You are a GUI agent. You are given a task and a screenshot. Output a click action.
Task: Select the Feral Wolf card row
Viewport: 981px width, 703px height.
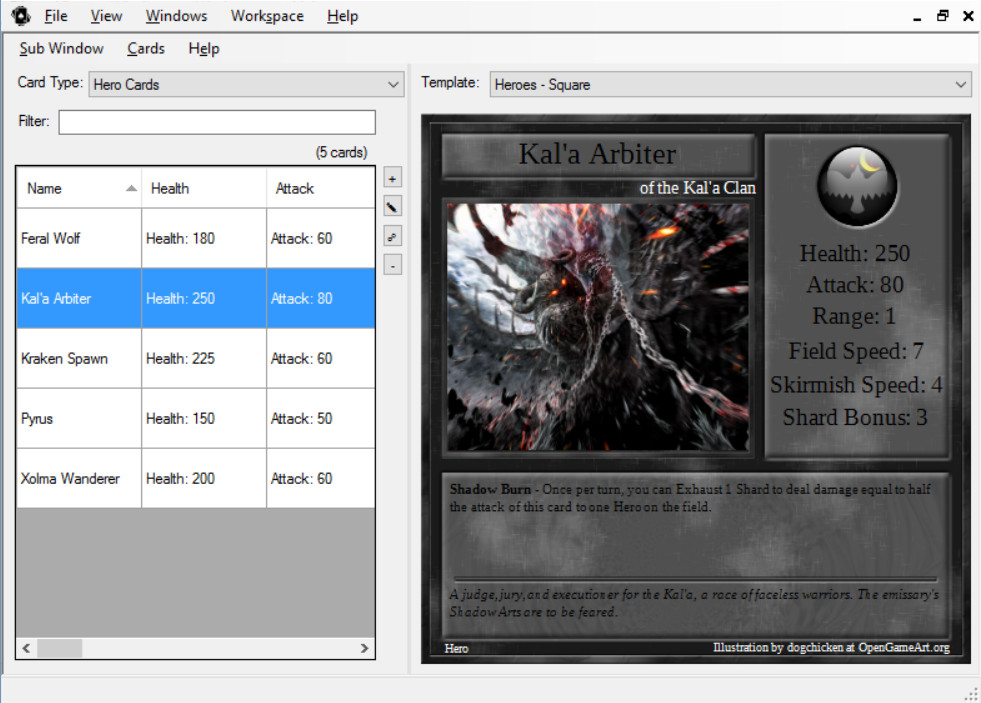click(x=196, y=238)
